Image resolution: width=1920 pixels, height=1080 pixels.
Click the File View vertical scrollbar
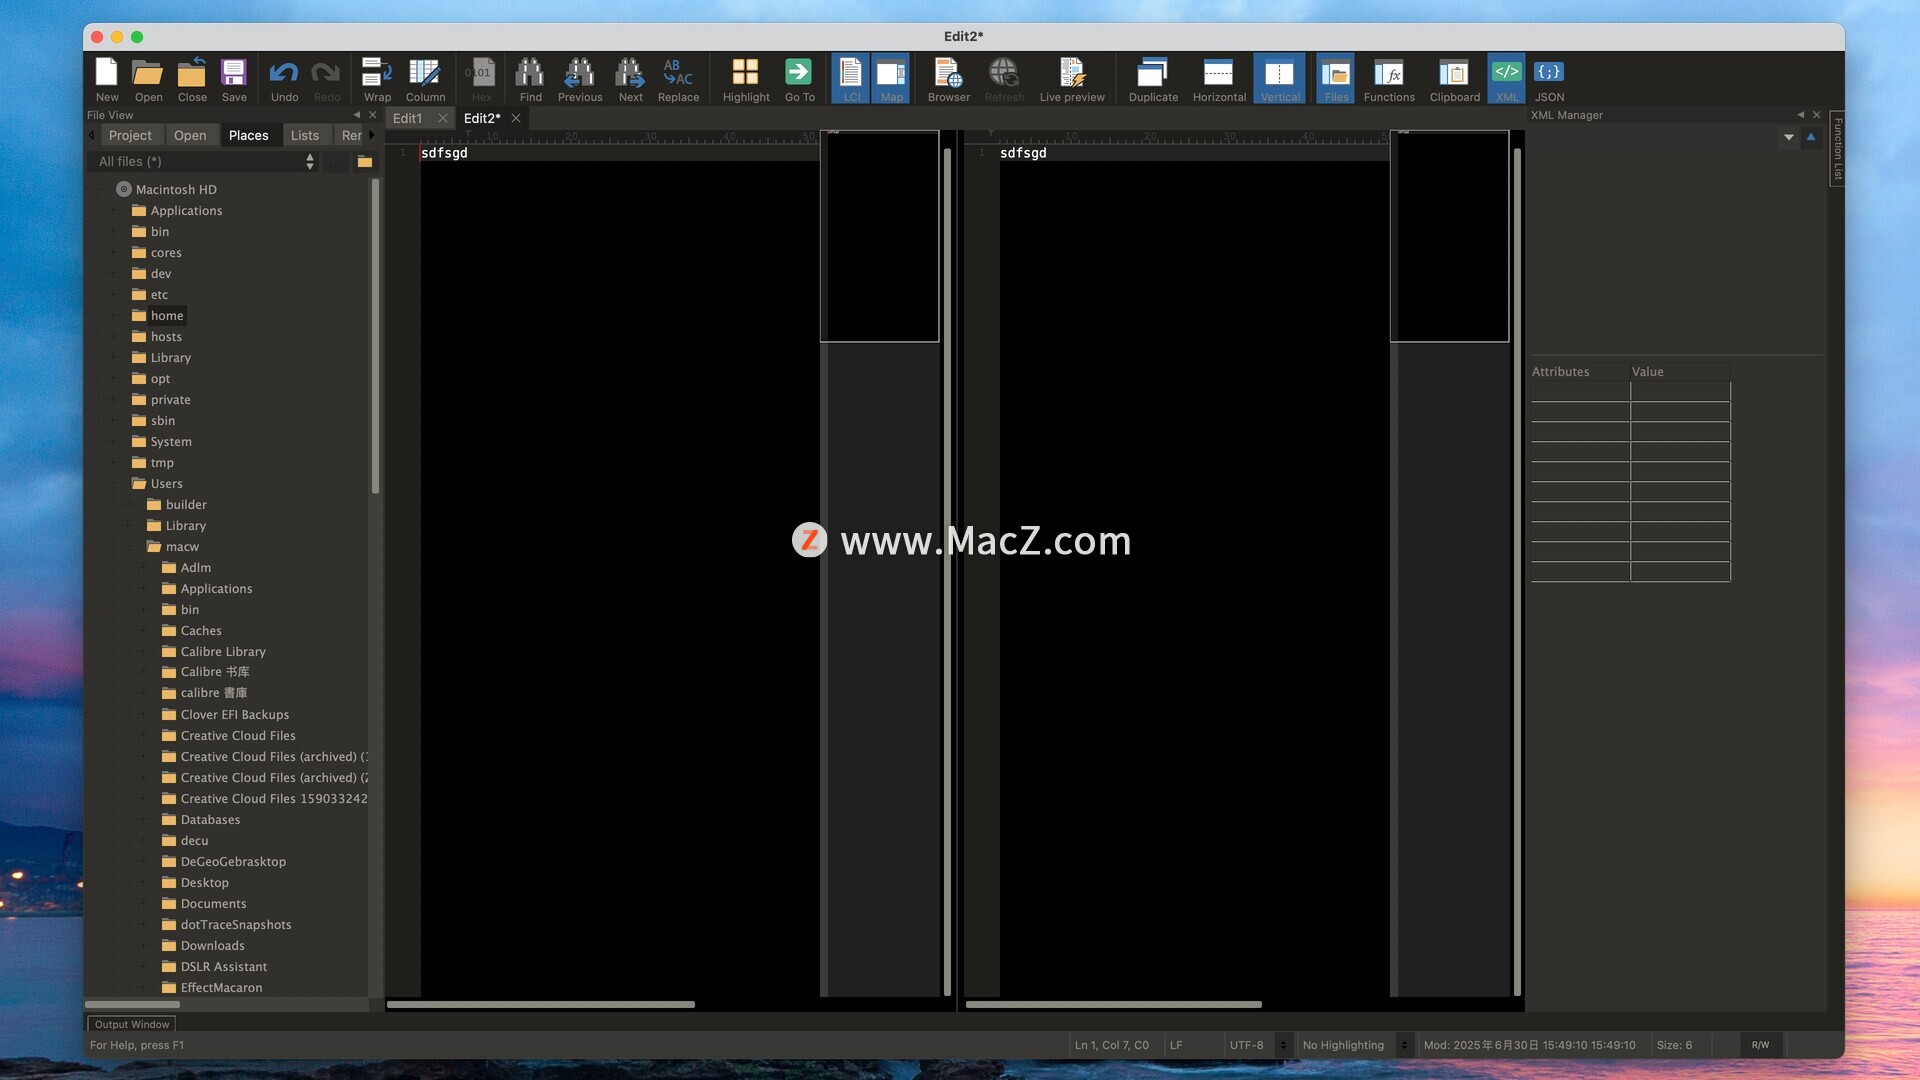(x=375, y=336)
